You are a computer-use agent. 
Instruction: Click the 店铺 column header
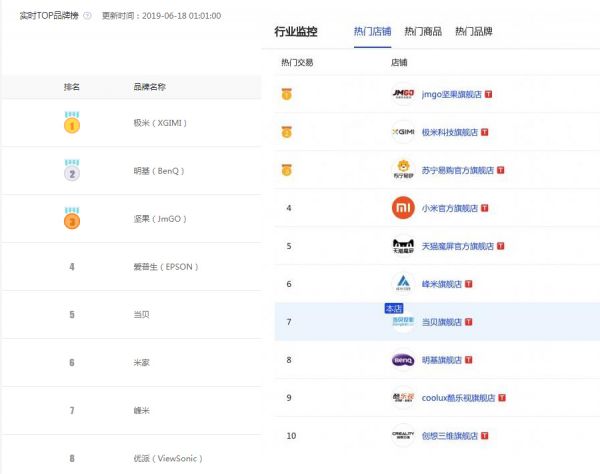[399, 62]
